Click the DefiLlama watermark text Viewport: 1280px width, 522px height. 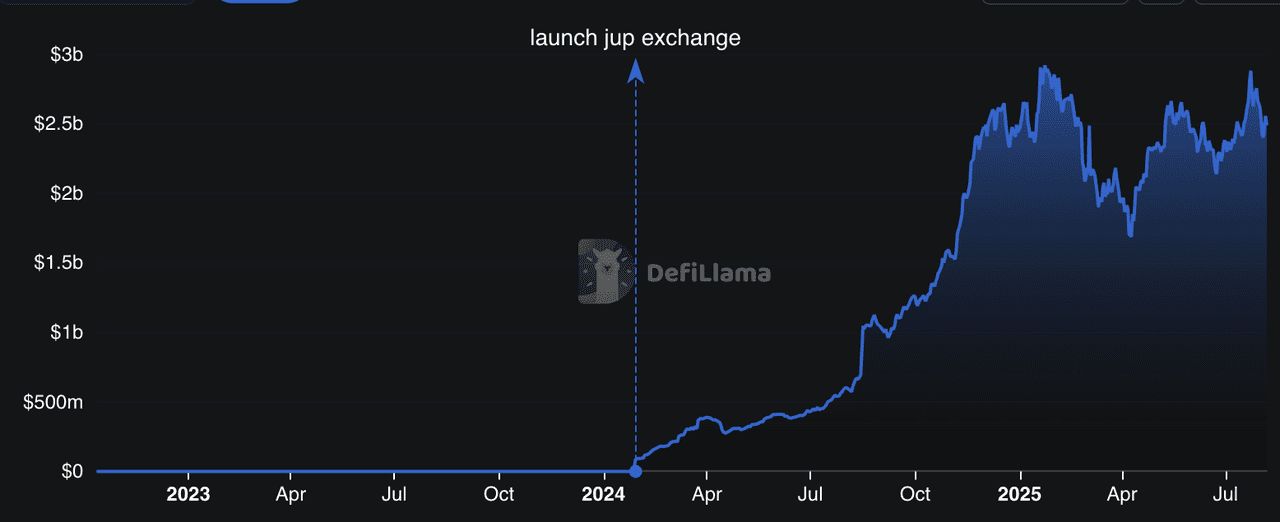[708, 272]
